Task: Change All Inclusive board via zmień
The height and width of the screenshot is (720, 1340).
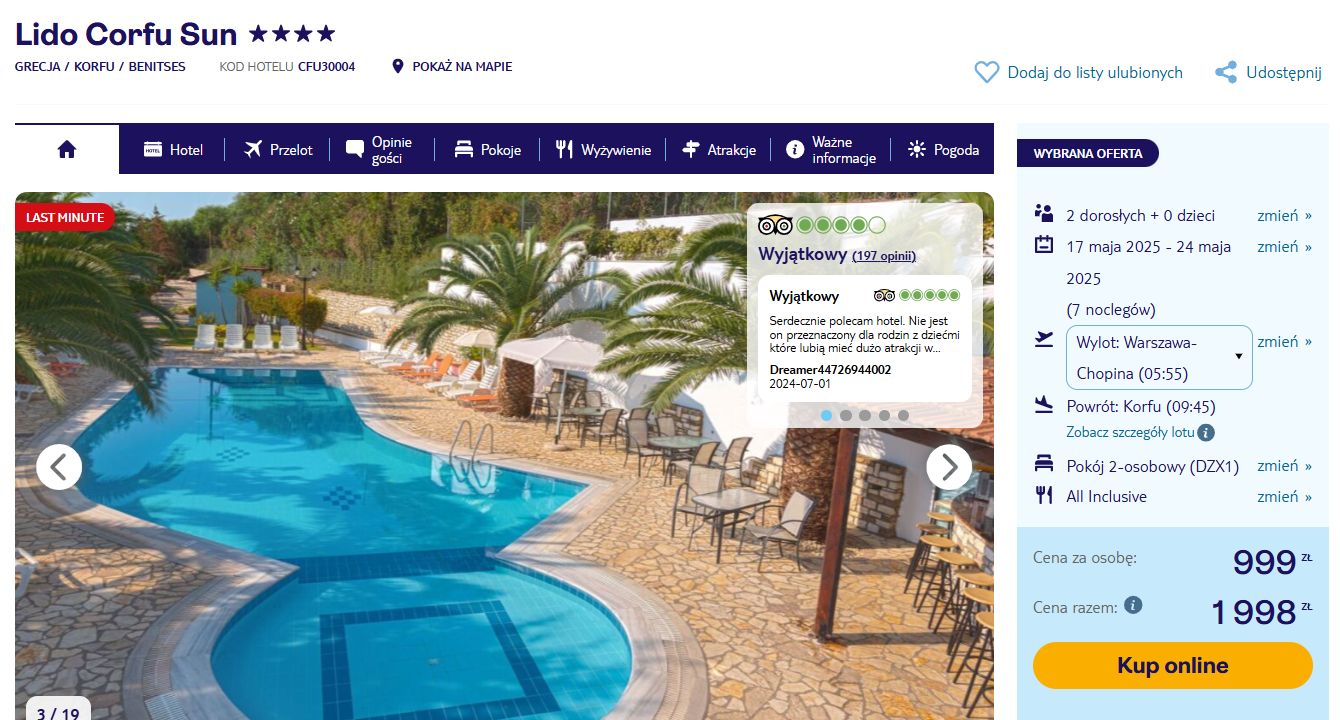Action: pyautogui.click(x=1284, y=496)
